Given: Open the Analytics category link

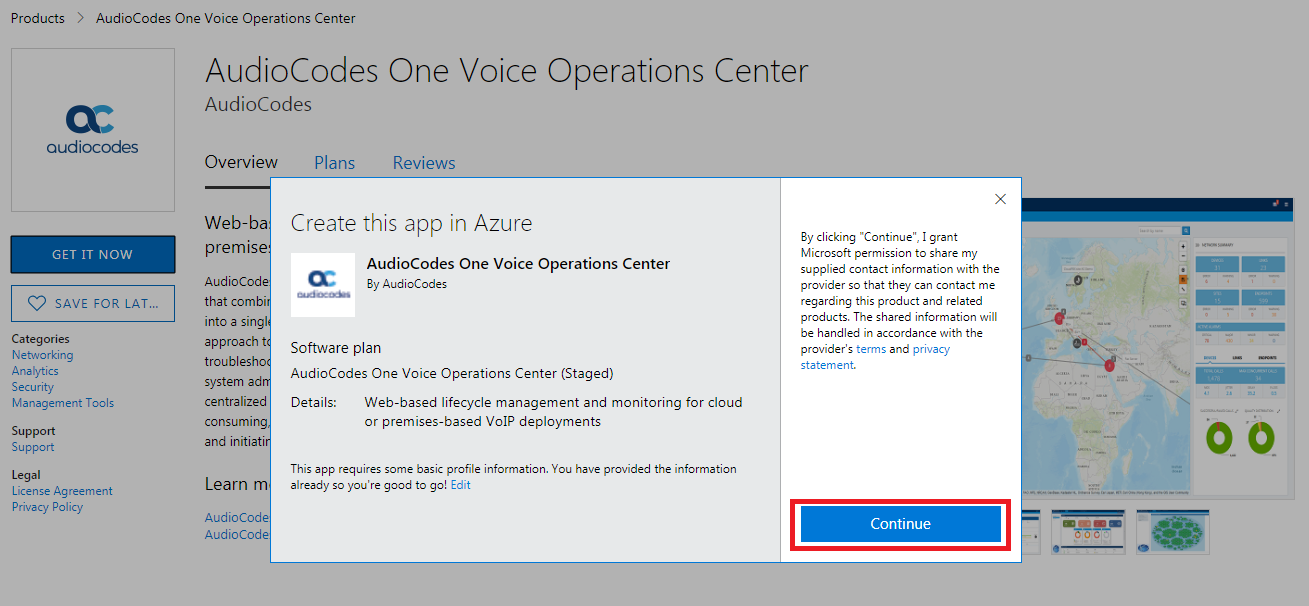Looking at the screenshot, I should pos(34,370).
